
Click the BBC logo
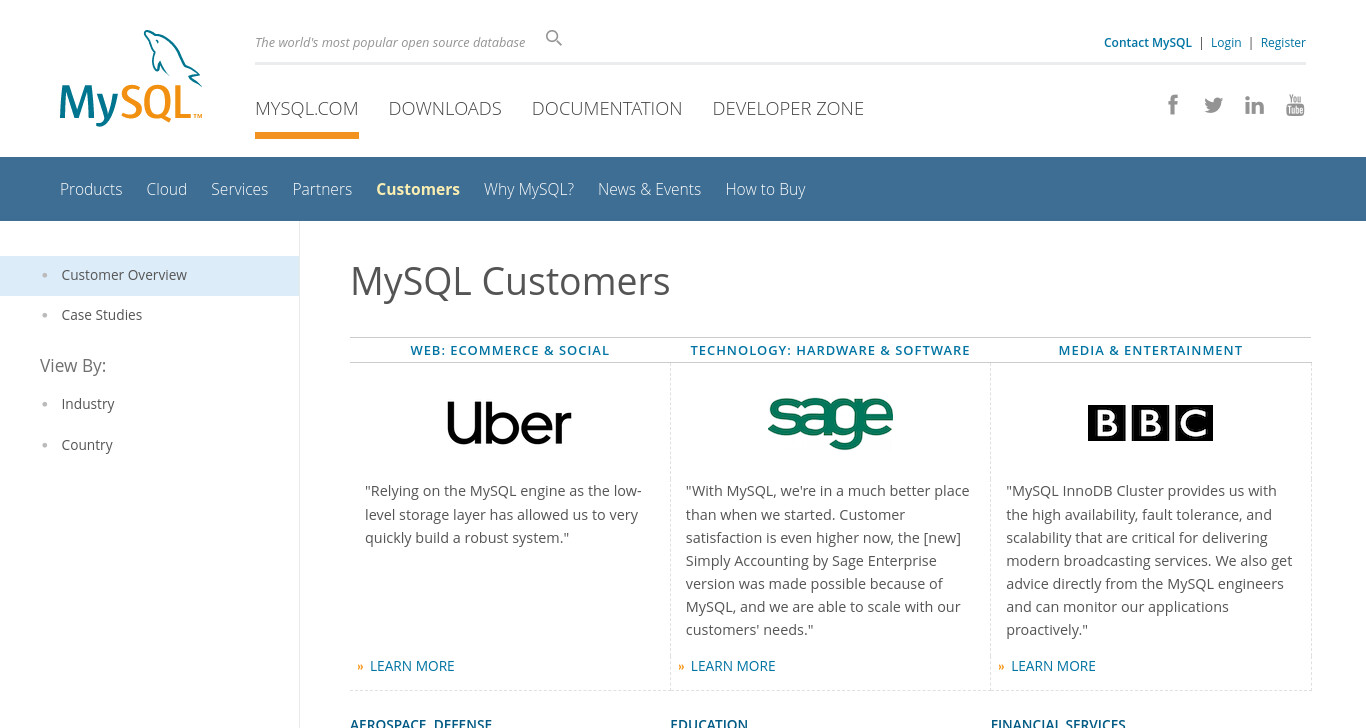[x=1150, y=423]
